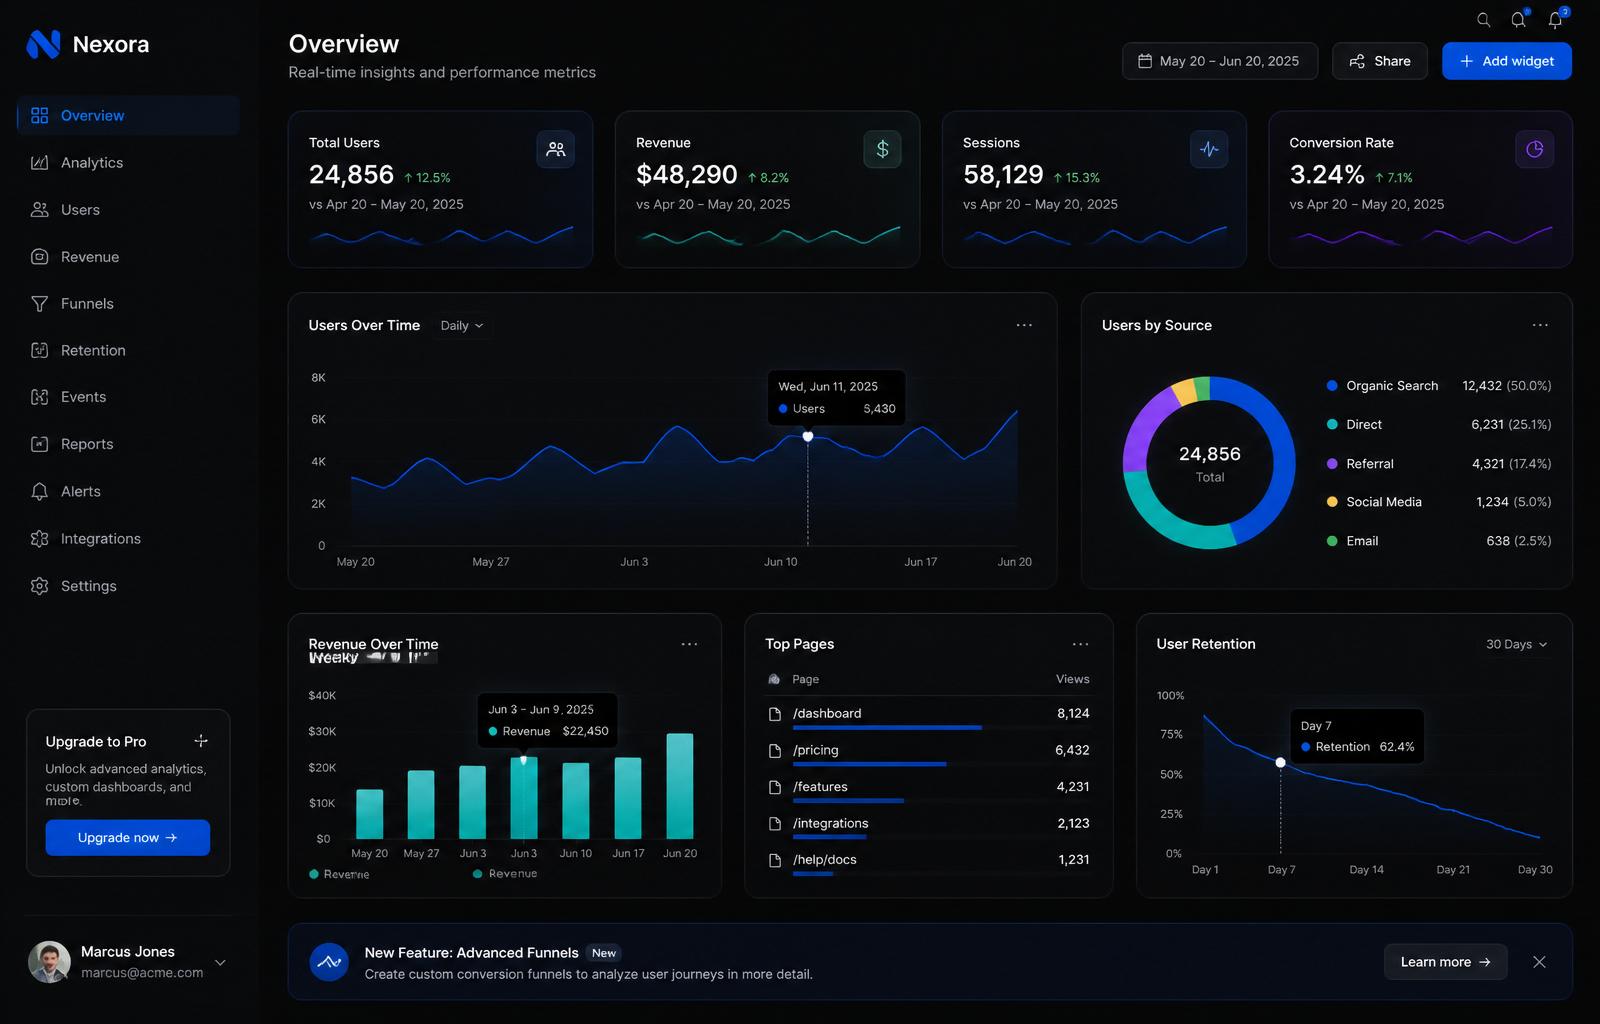Click the May 20 revenue bar

click(370, 814)
